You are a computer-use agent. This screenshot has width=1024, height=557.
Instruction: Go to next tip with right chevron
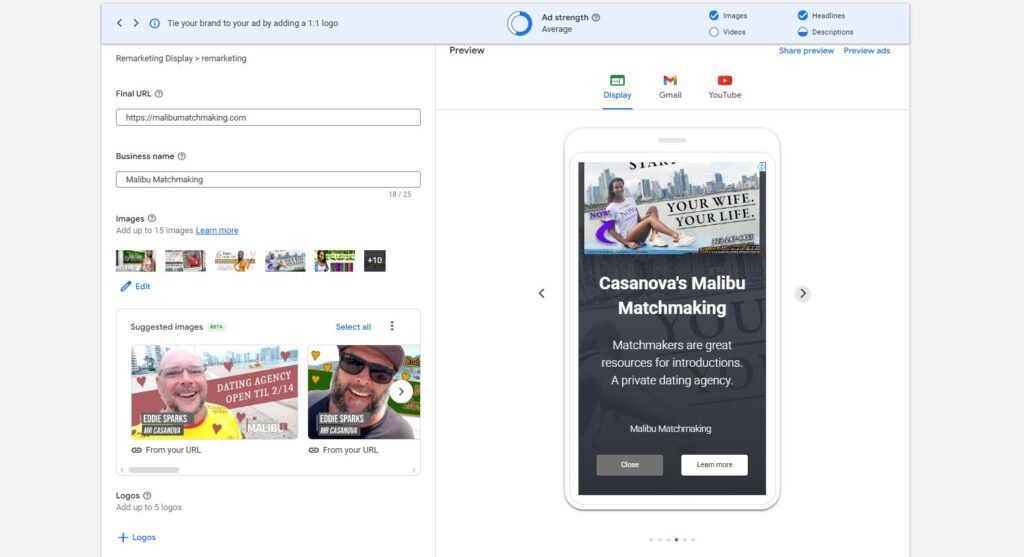(x=136, y=23)
